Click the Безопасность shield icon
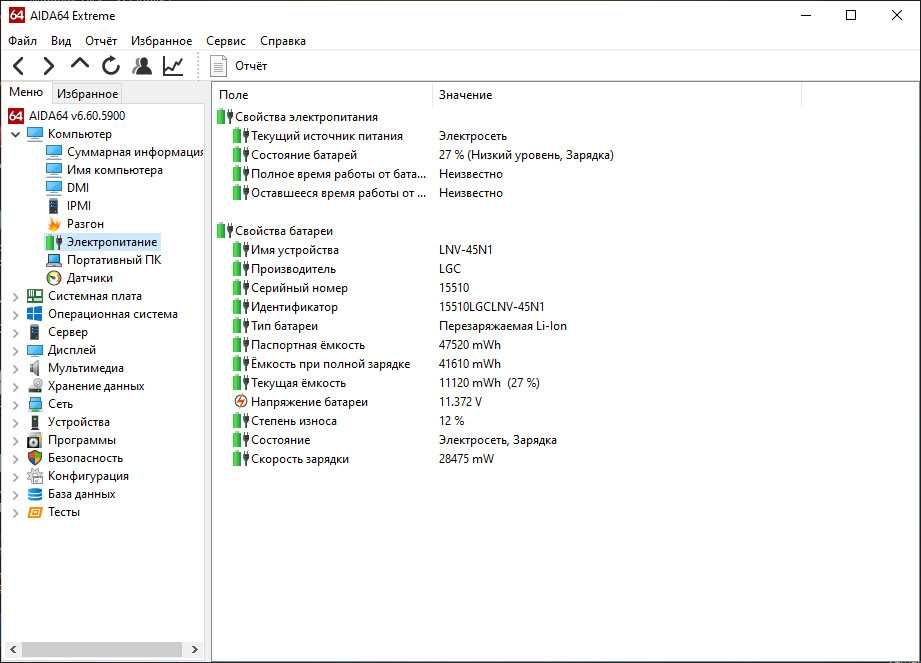 point(35,458)
